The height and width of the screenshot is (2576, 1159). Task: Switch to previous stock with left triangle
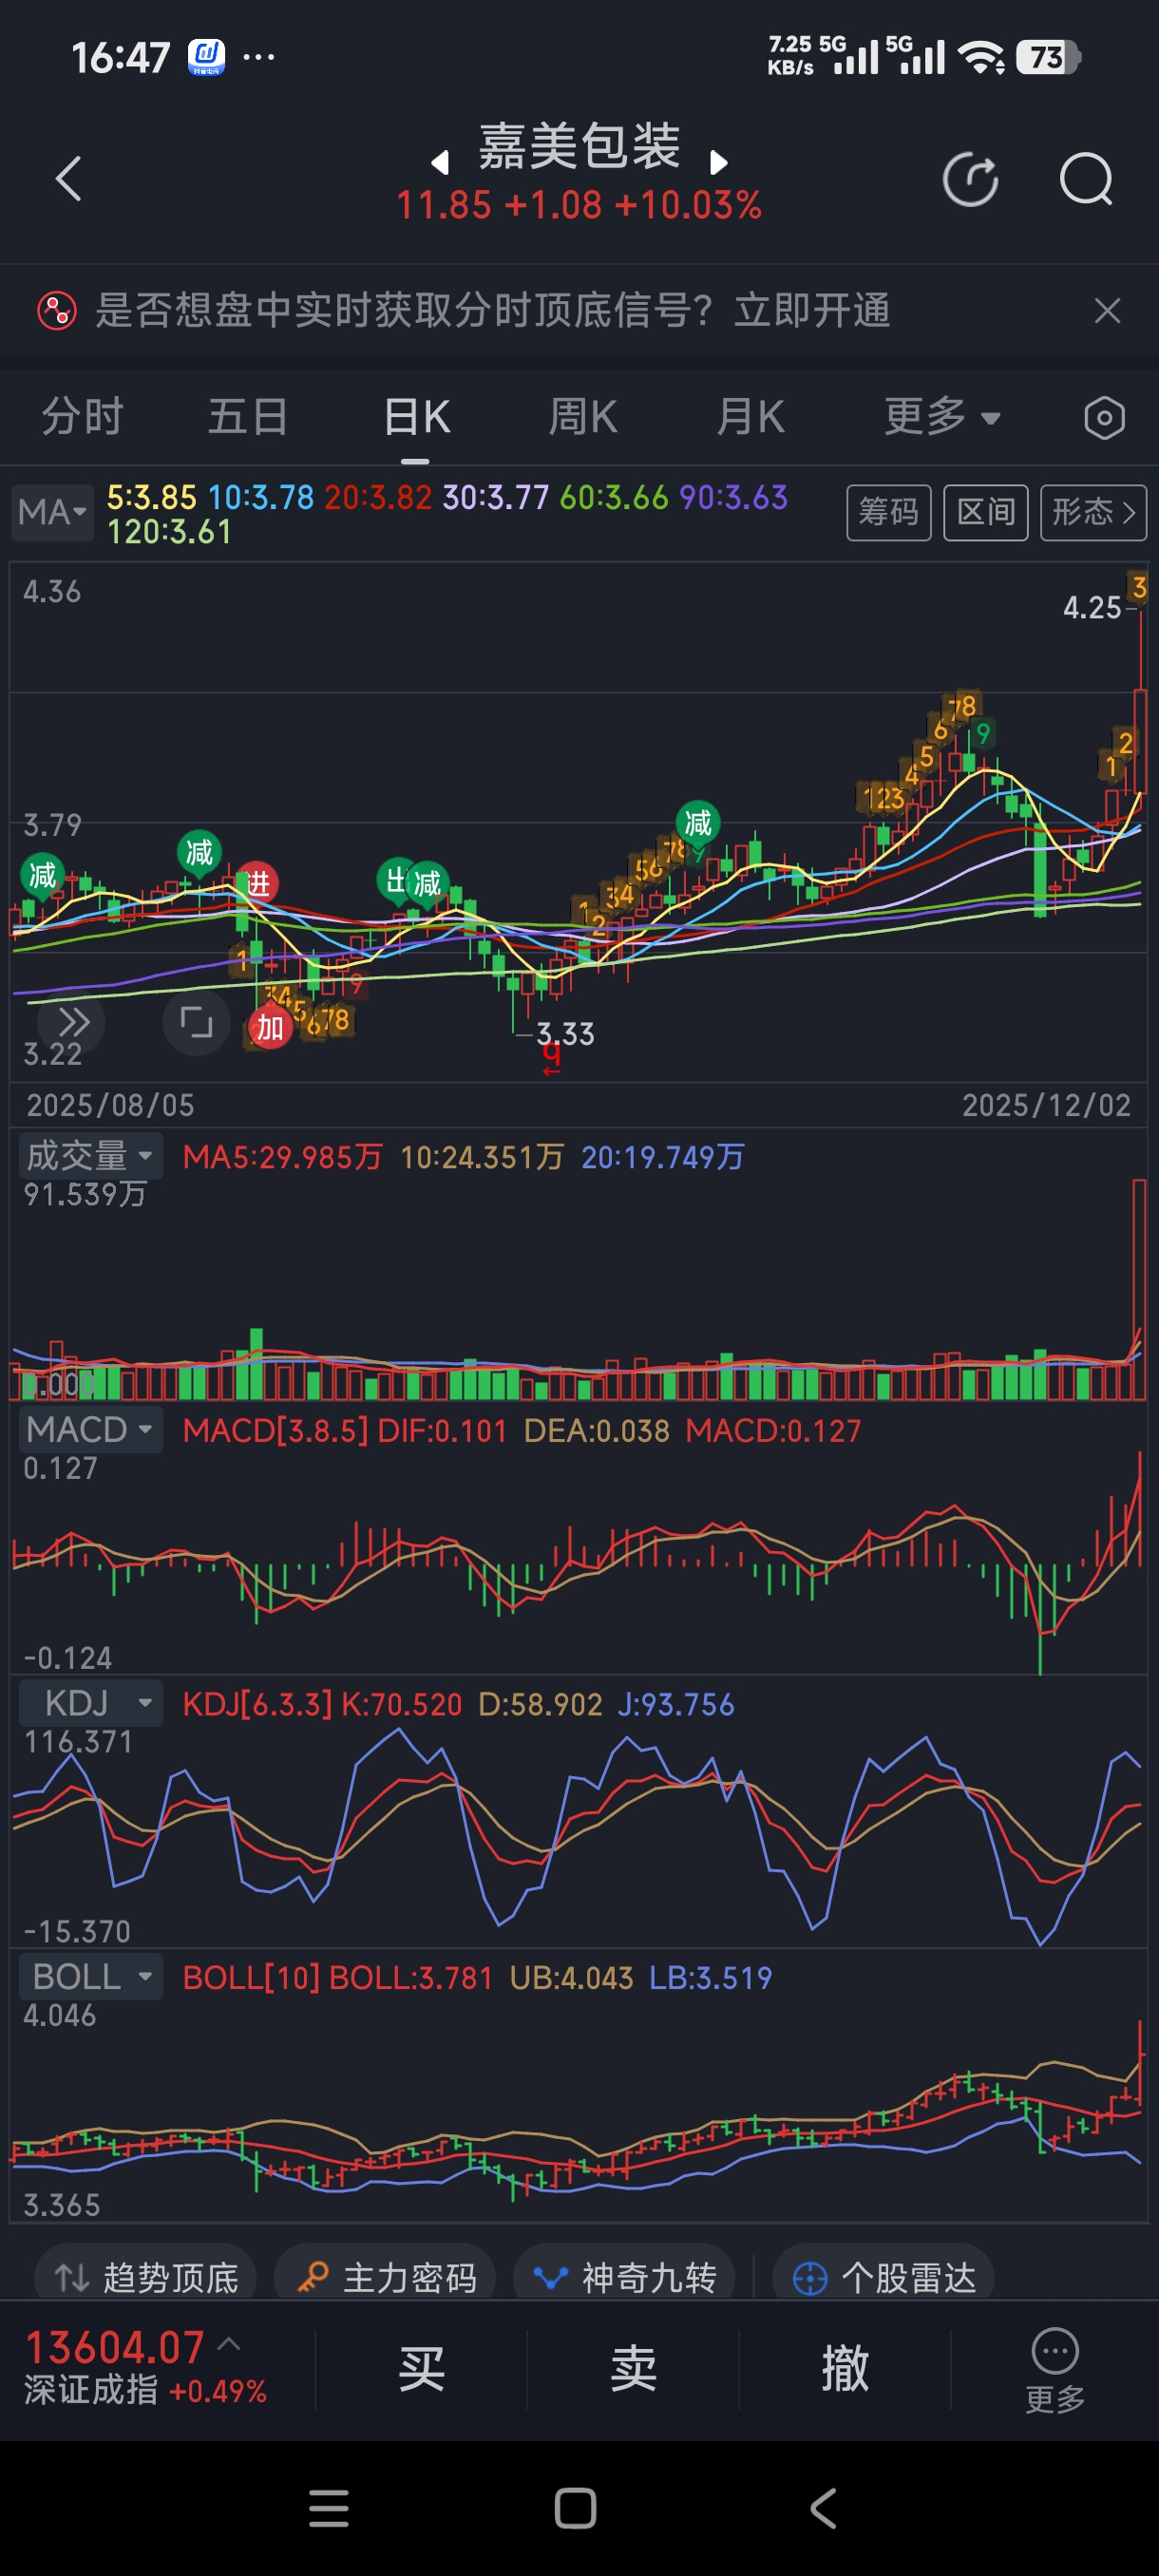point(439,162)
